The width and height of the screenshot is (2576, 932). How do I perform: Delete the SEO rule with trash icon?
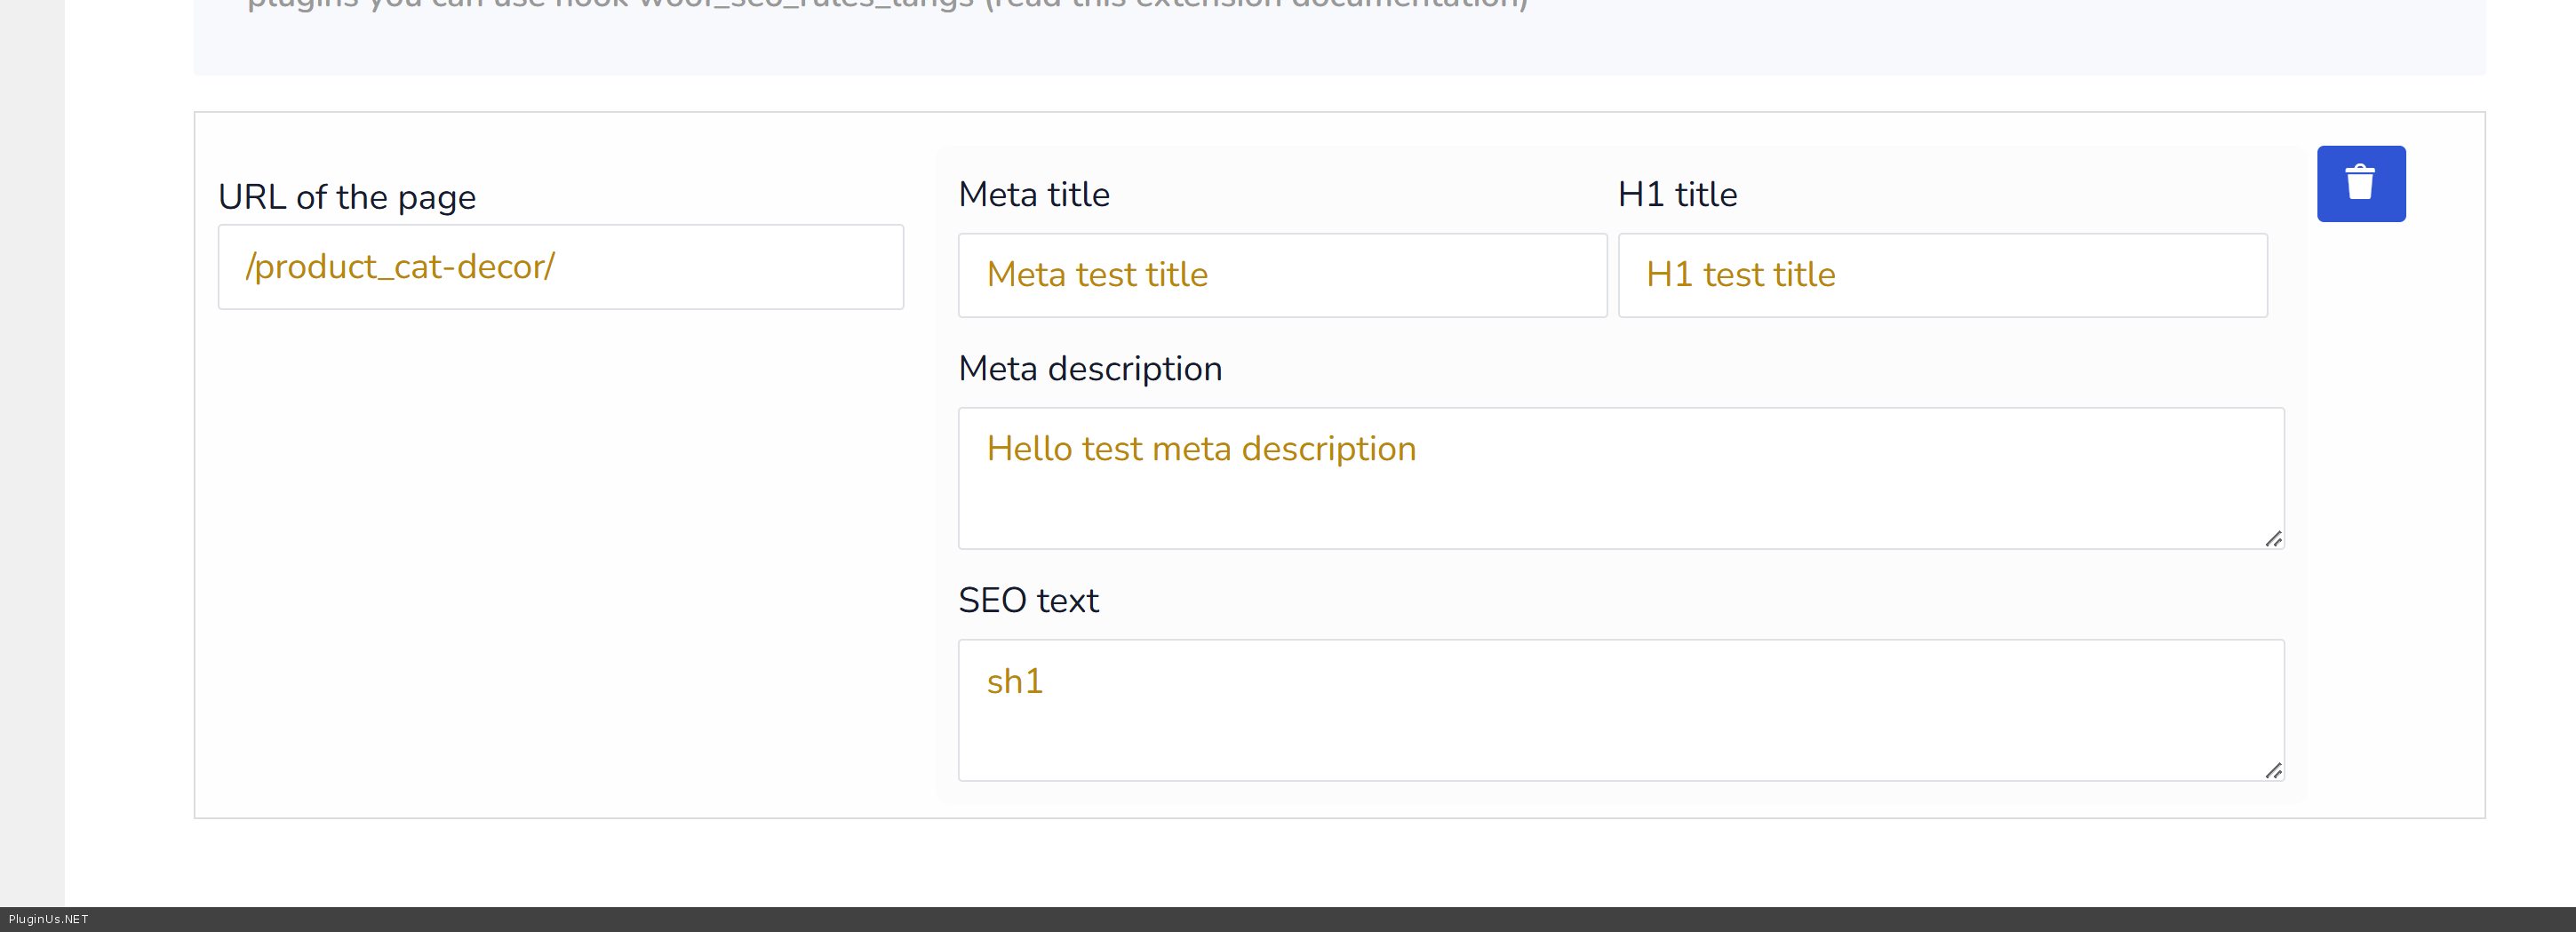click(x=2360, y=184)
